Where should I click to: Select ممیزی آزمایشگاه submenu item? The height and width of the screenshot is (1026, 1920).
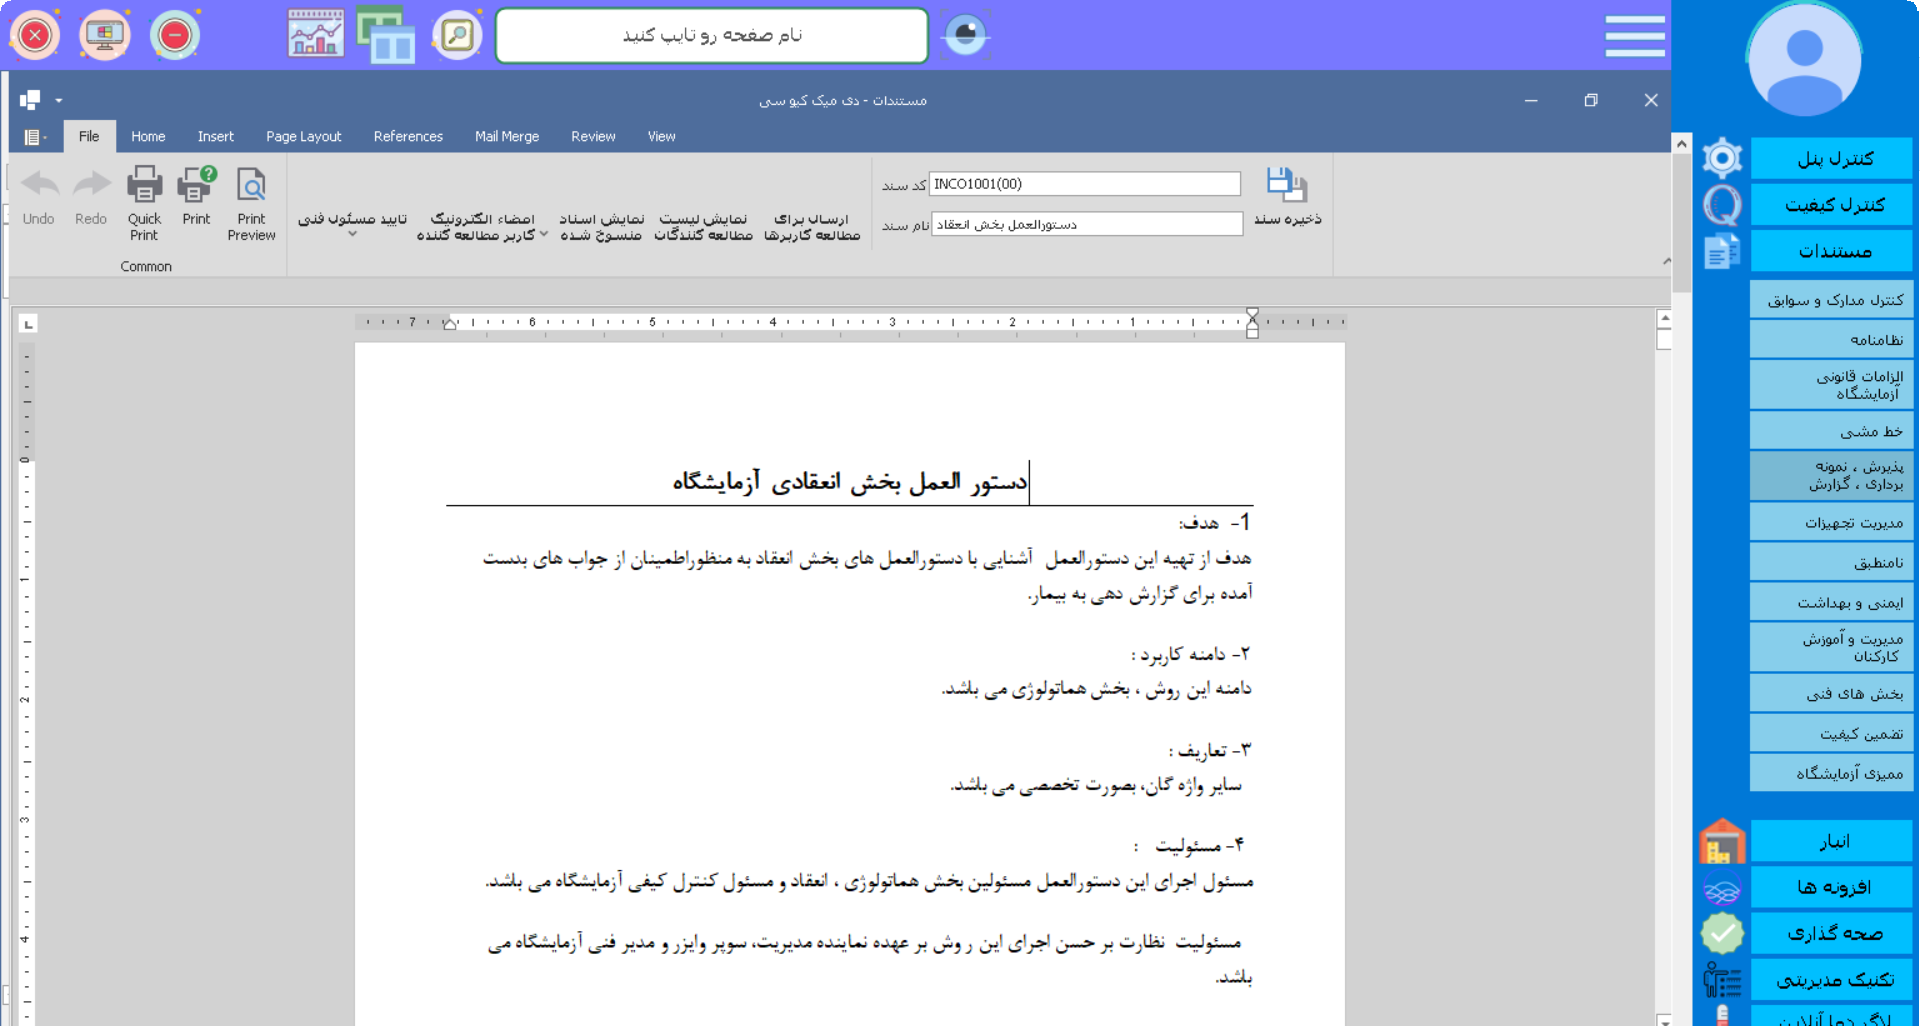tap(1832, 773)
